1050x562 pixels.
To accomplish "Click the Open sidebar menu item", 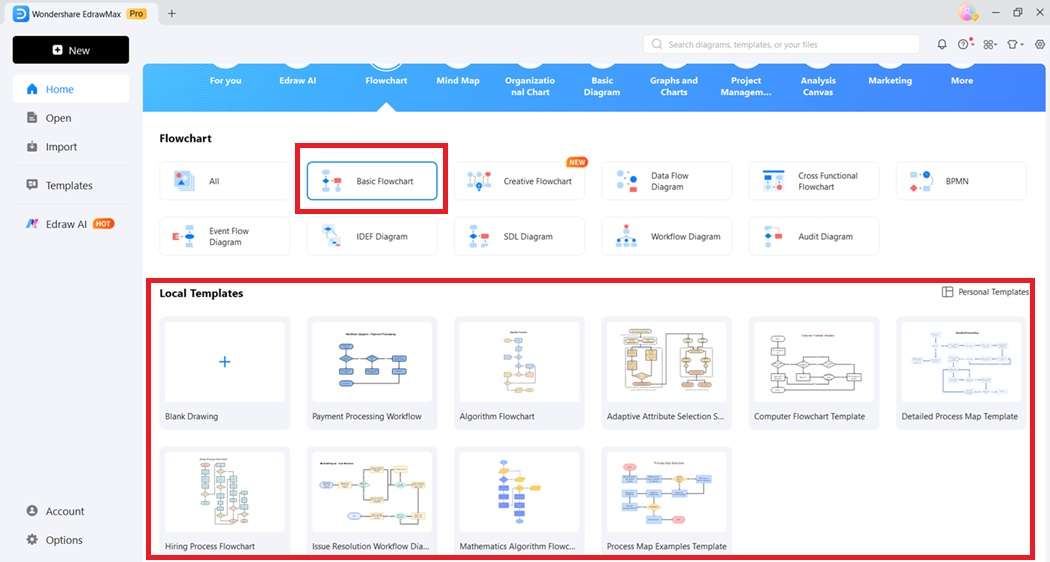I will tap(70, 118).
